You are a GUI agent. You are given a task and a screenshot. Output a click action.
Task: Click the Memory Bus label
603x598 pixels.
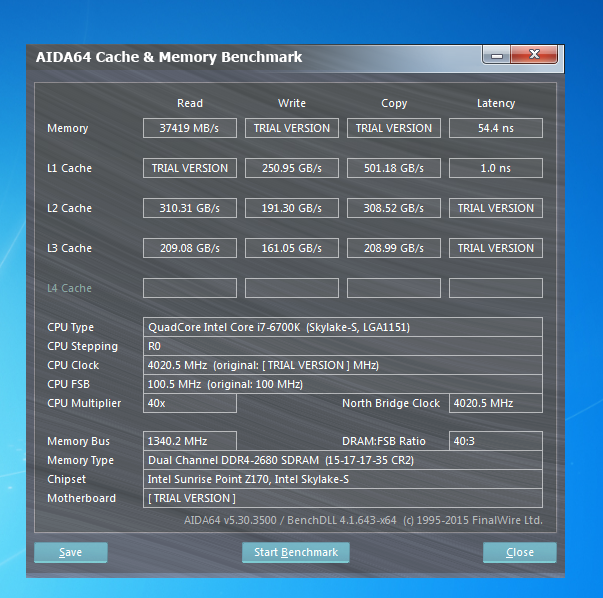tap(78, 441)
